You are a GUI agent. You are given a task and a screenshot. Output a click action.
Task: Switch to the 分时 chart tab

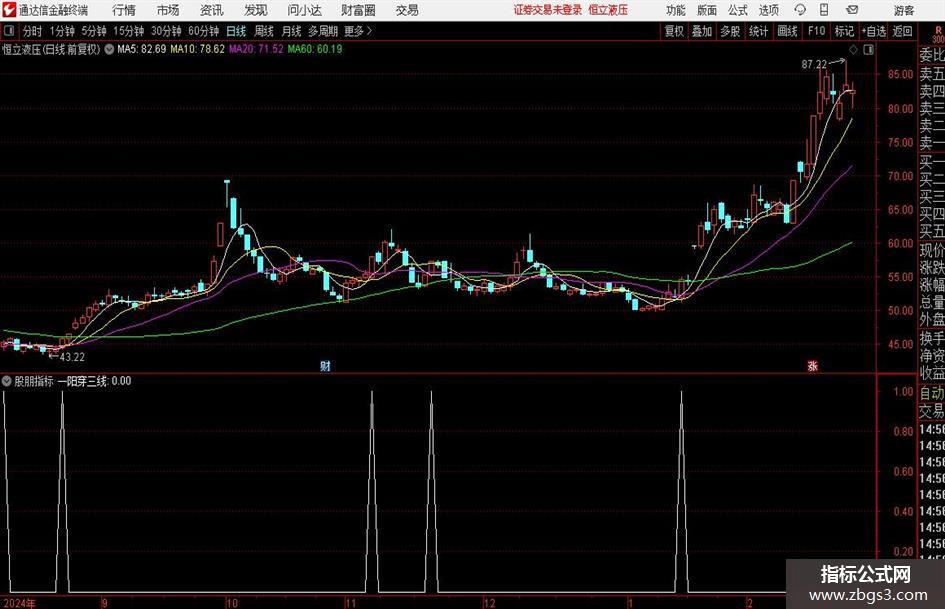(33, 31)
